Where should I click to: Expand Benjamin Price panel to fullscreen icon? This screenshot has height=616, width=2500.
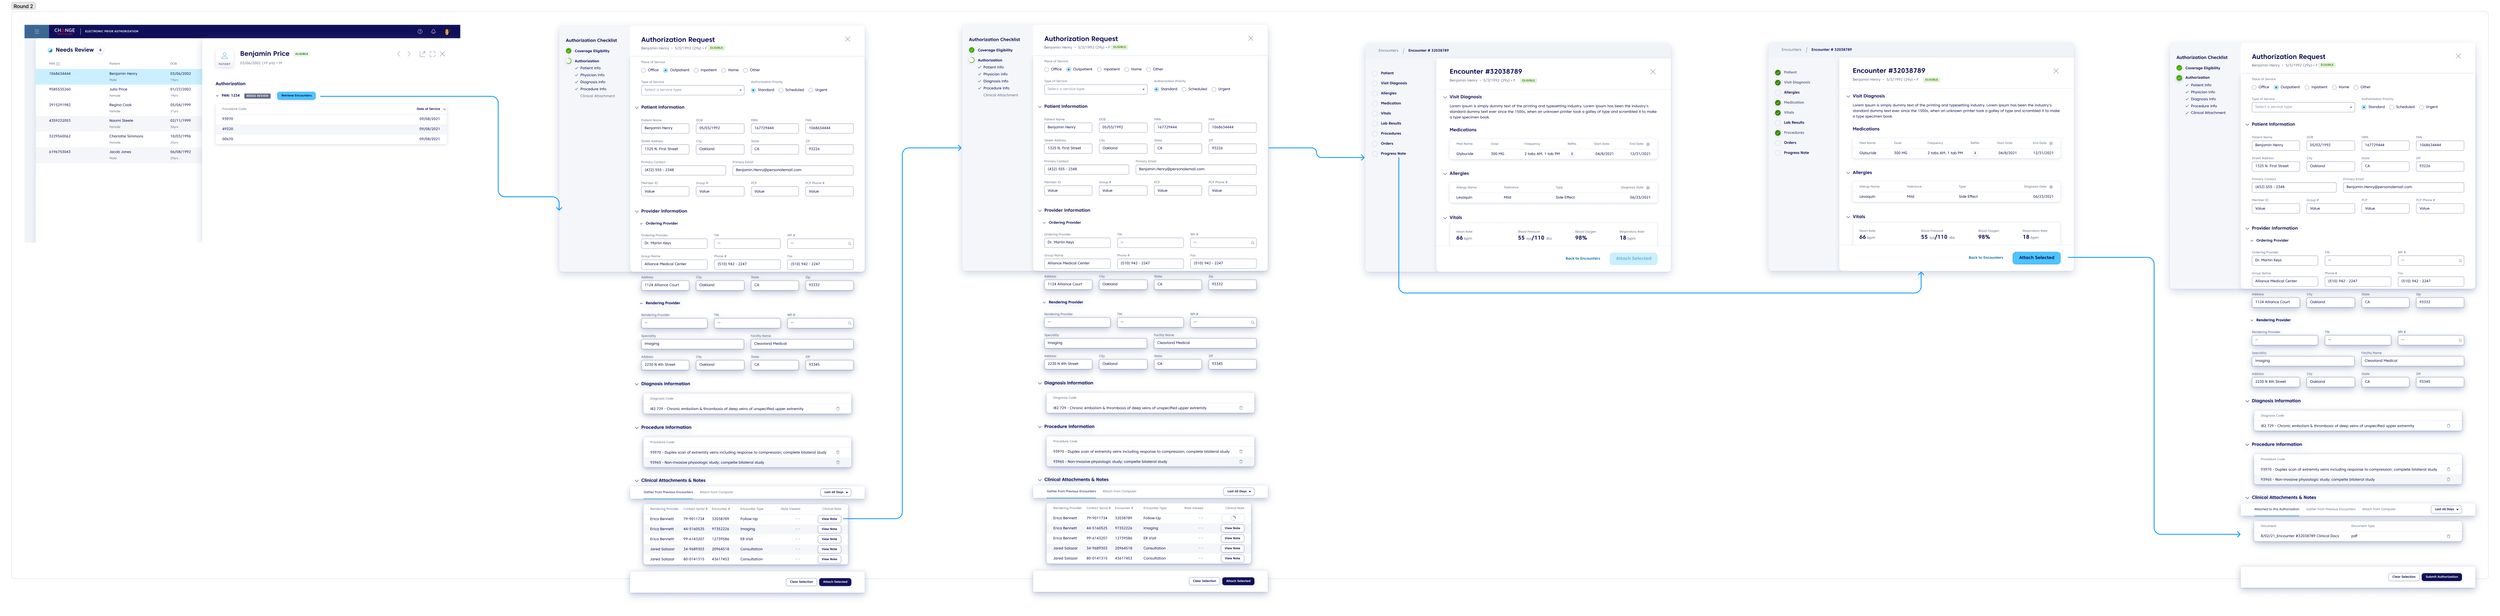click(x=432, y=54)
